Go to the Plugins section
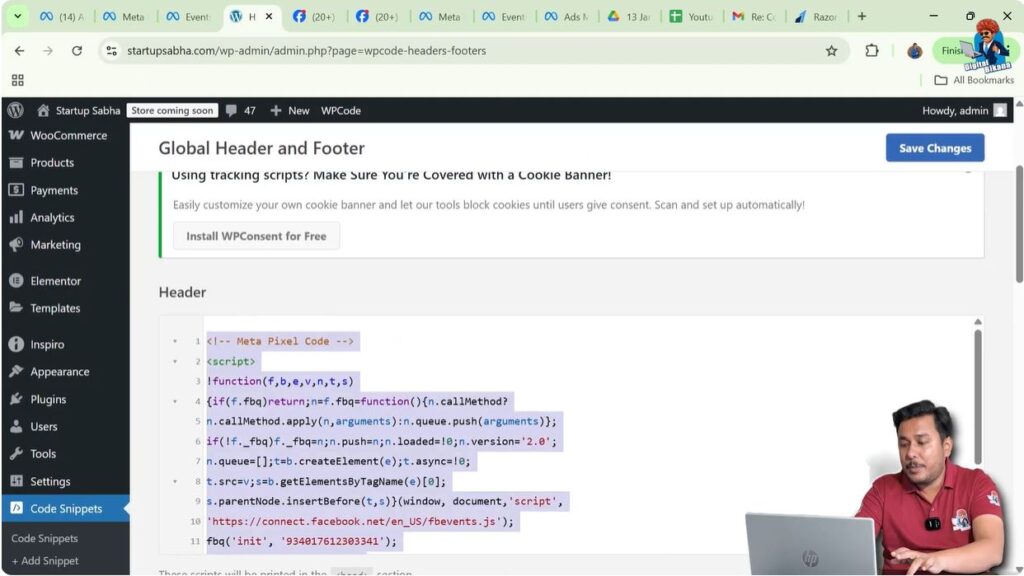This screenshot has width=1024, height=576. point(45,399)
